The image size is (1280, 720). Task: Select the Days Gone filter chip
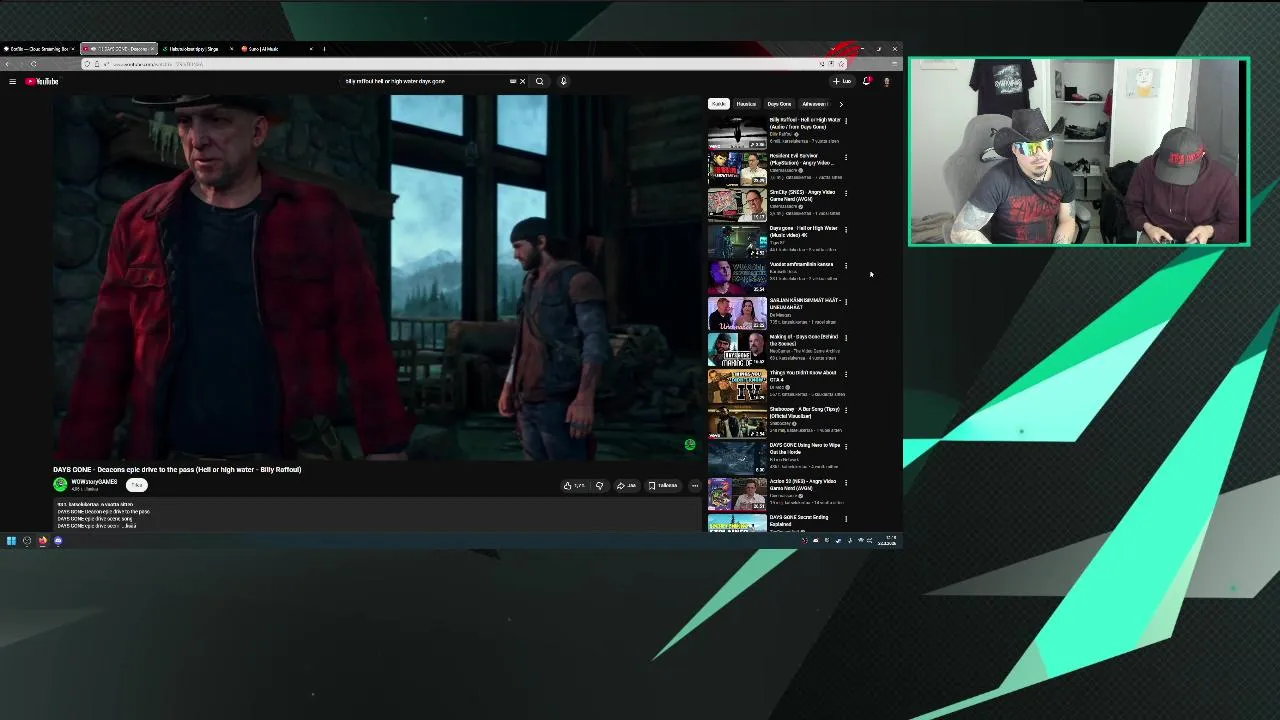click(779, 104)
